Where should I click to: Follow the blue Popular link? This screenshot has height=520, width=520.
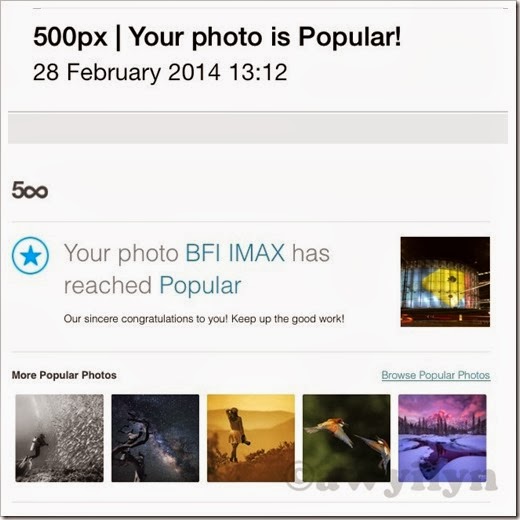200,286
